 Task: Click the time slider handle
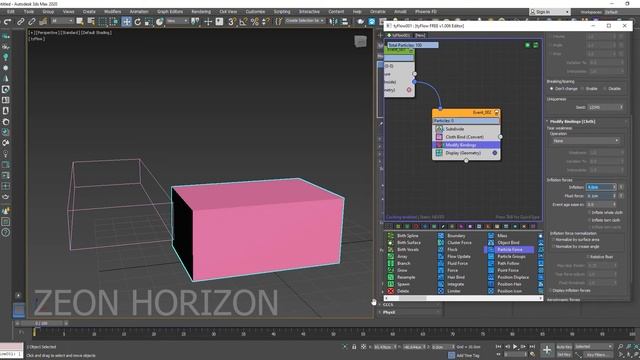(x=41, y=323)
